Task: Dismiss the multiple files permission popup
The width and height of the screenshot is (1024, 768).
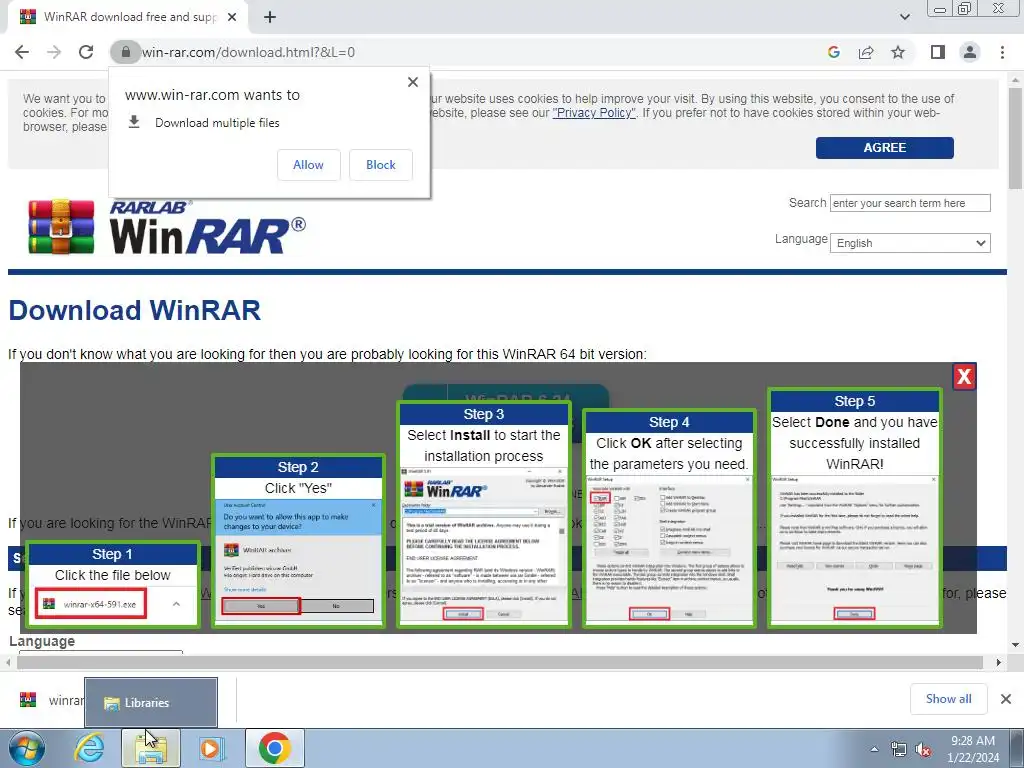Action: click(x=413, y=82)
